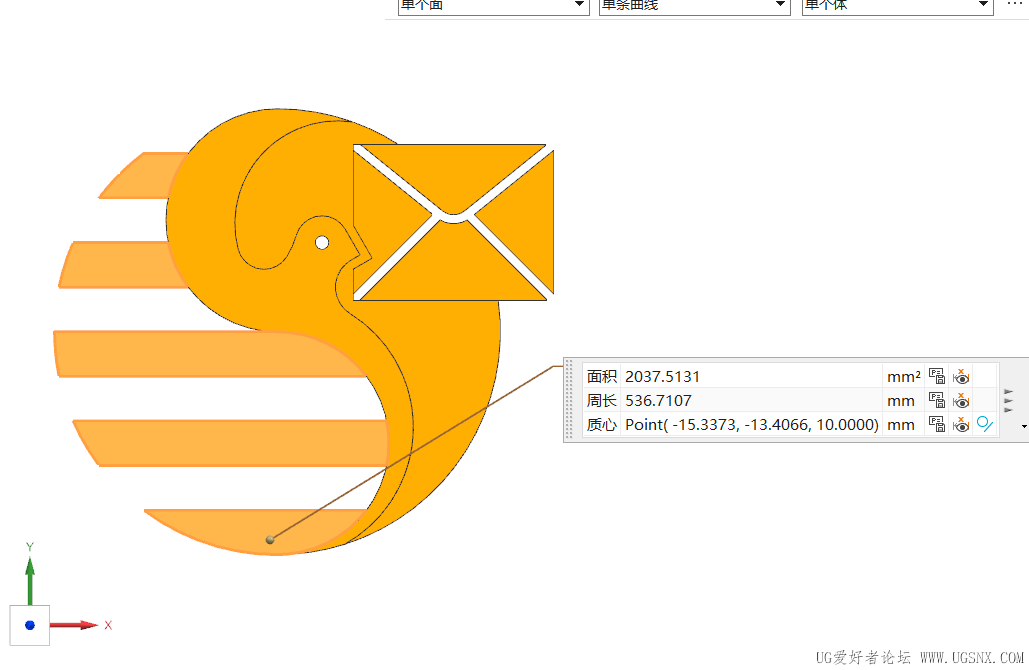
Task: Click the measurement anchor point on the model
Action: pos(270,539)
